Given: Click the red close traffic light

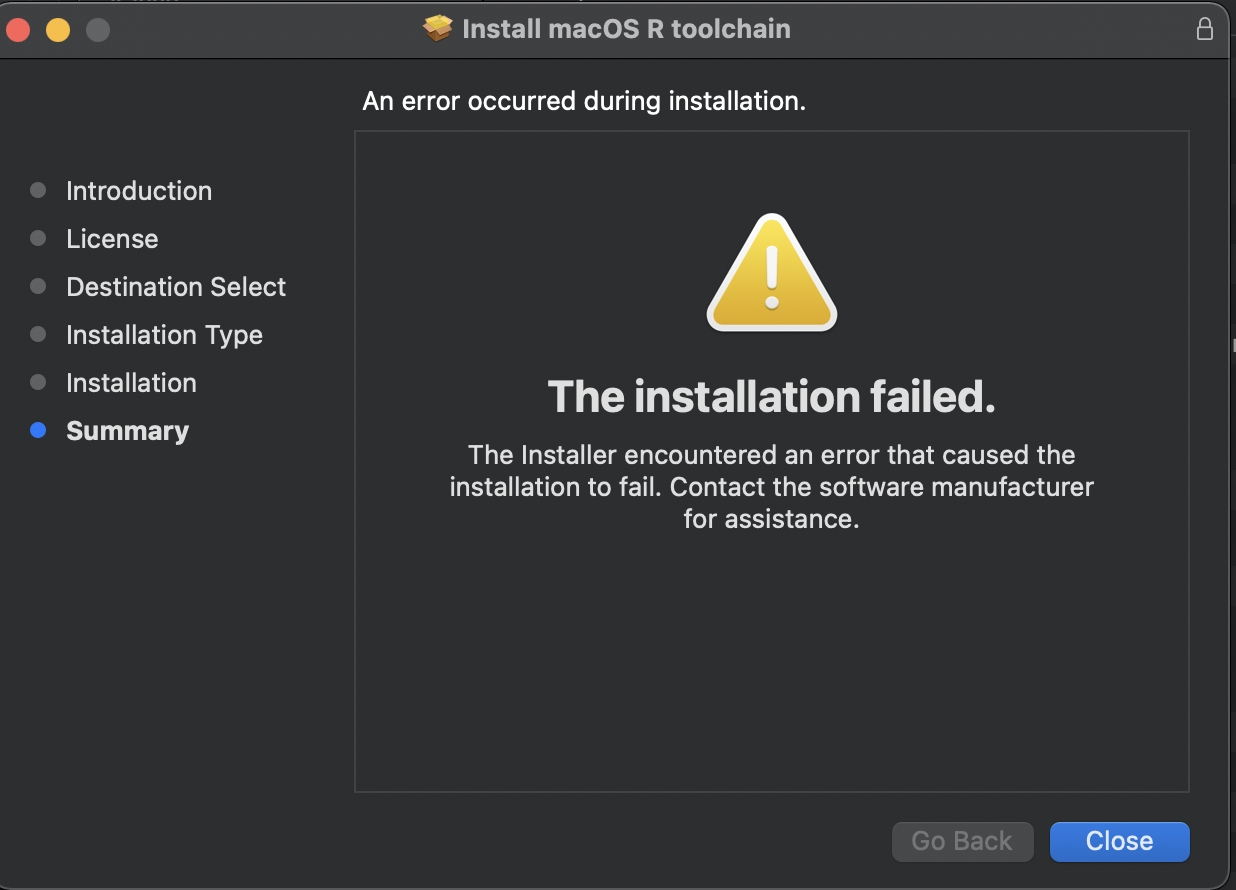Looking at the screenshot, I should [18, 30].
